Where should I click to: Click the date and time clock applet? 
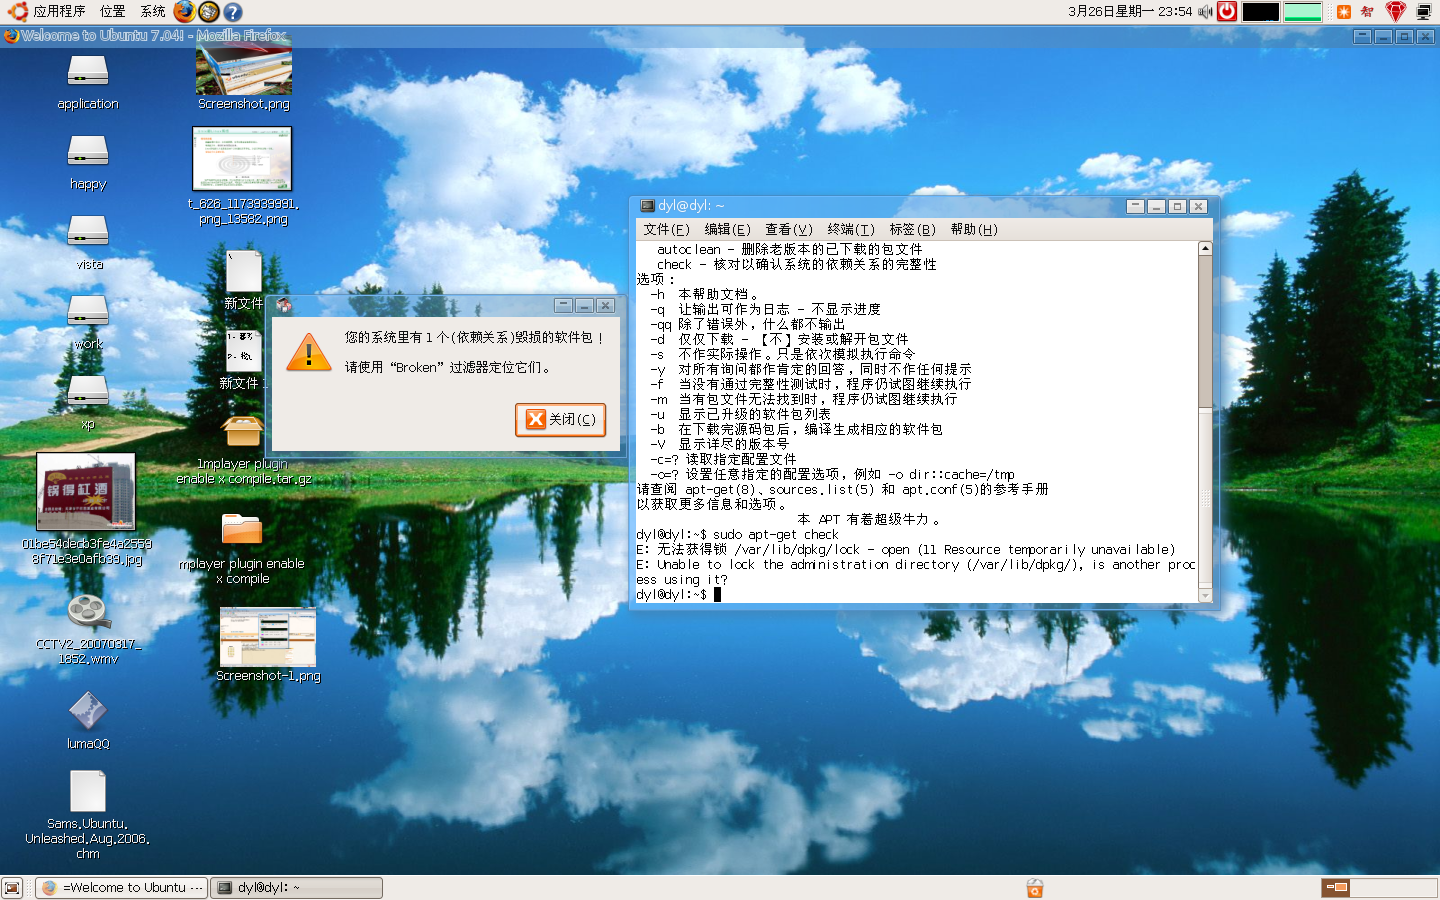tap(1129, 12)
